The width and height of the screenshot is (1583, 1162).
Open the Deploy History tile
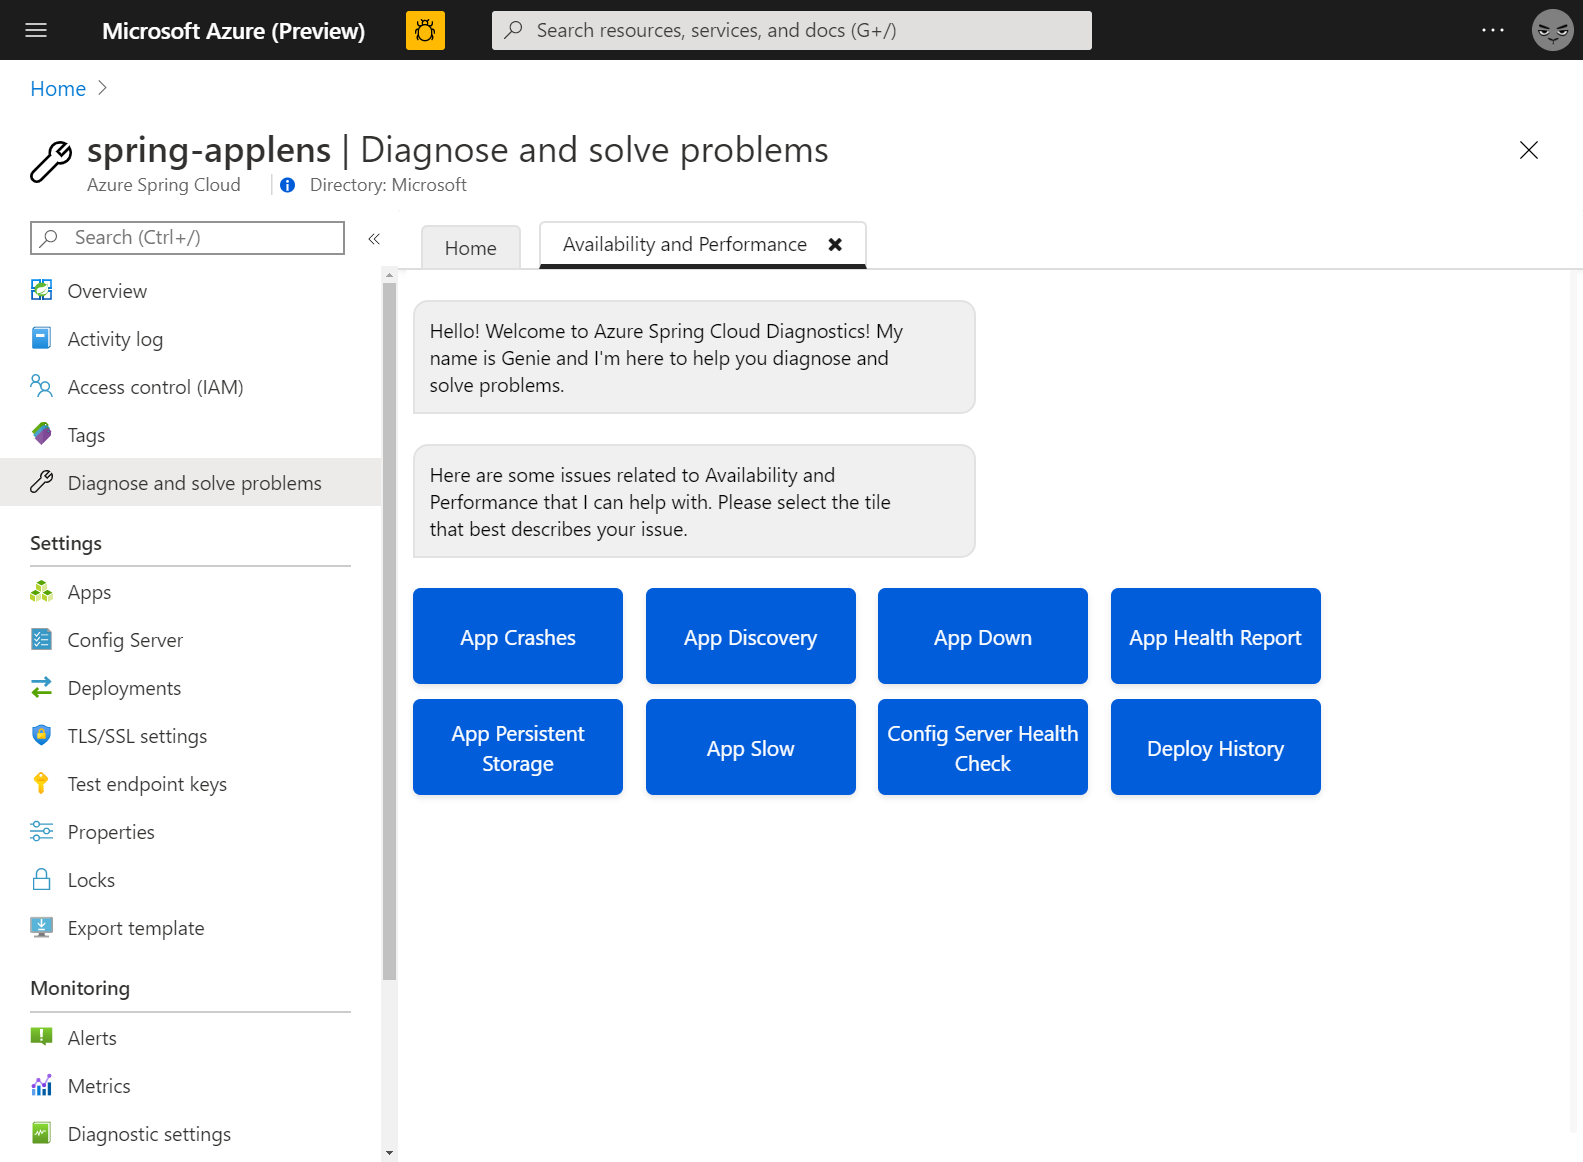point(1216,747)
